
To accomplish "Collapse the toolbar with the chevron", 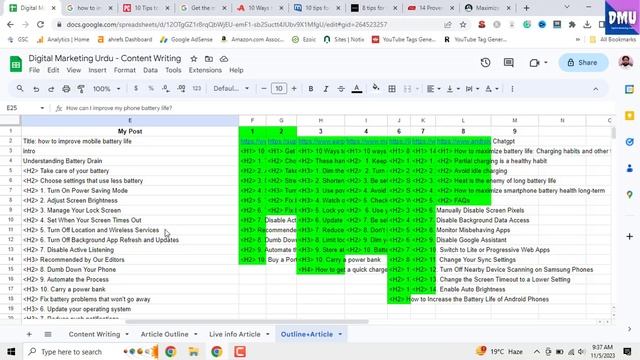I will point(596,89).
